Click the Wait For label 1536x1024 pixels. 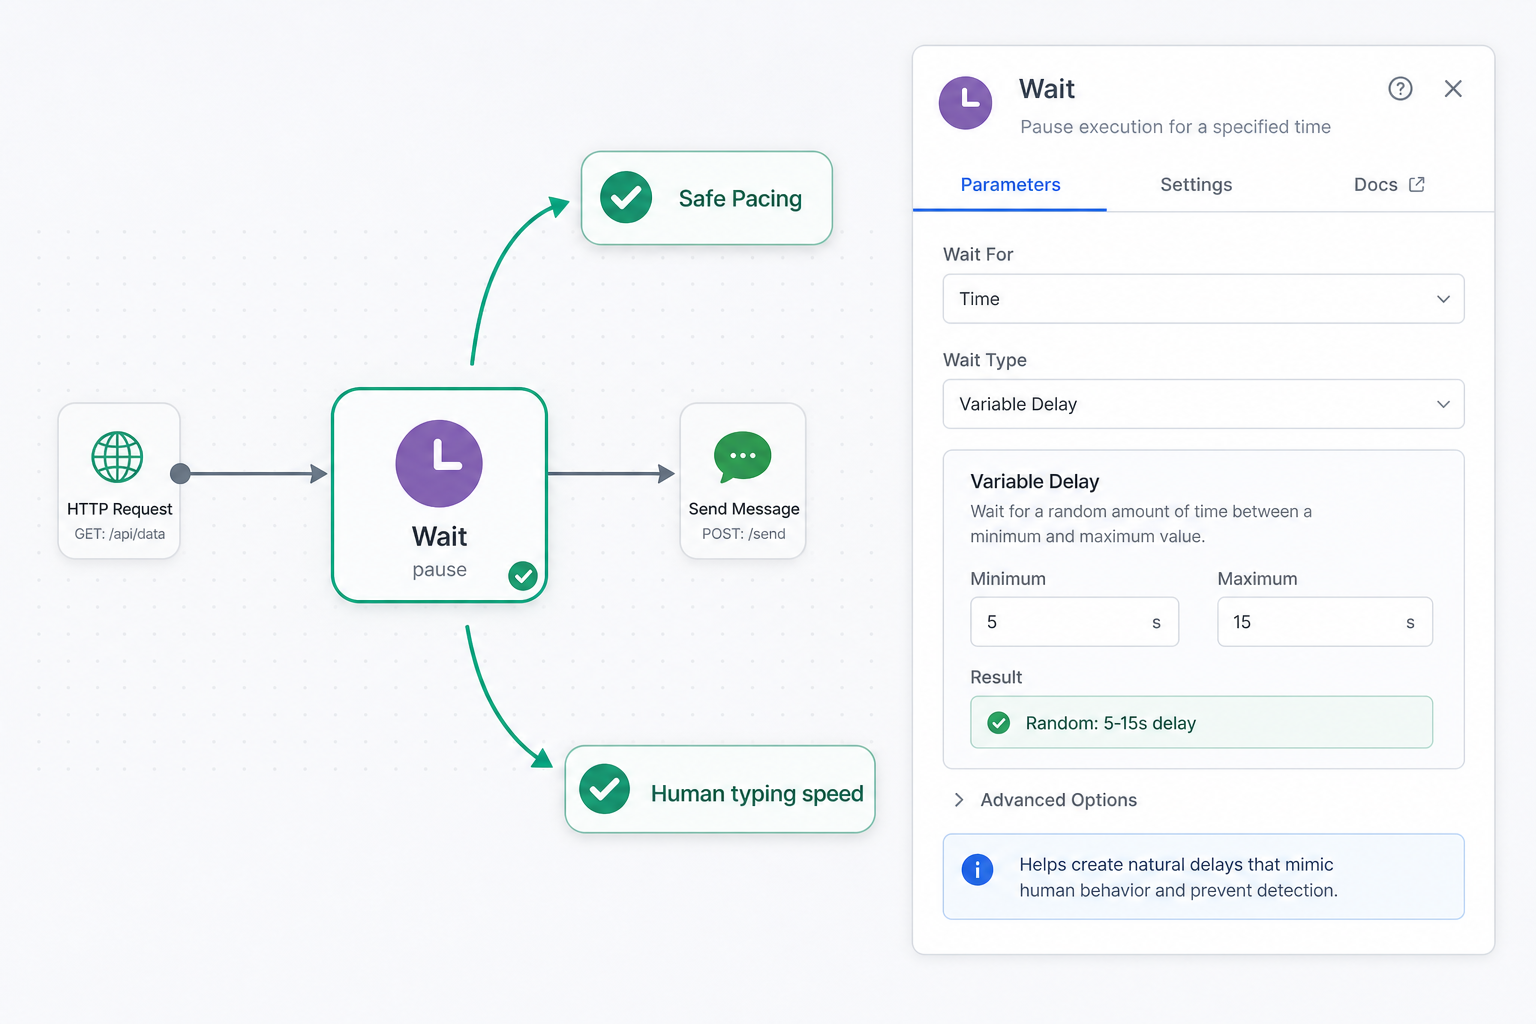click(978, 254)
